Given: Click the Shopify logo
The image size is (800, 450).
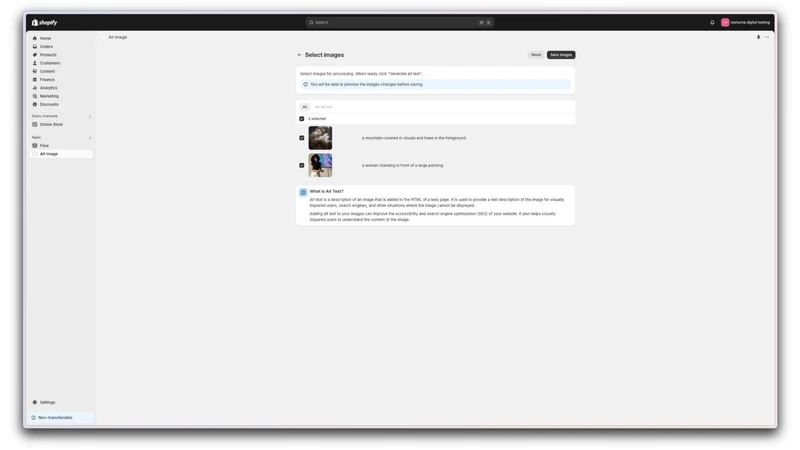Looking at the screenshot, I should [44, 22].
